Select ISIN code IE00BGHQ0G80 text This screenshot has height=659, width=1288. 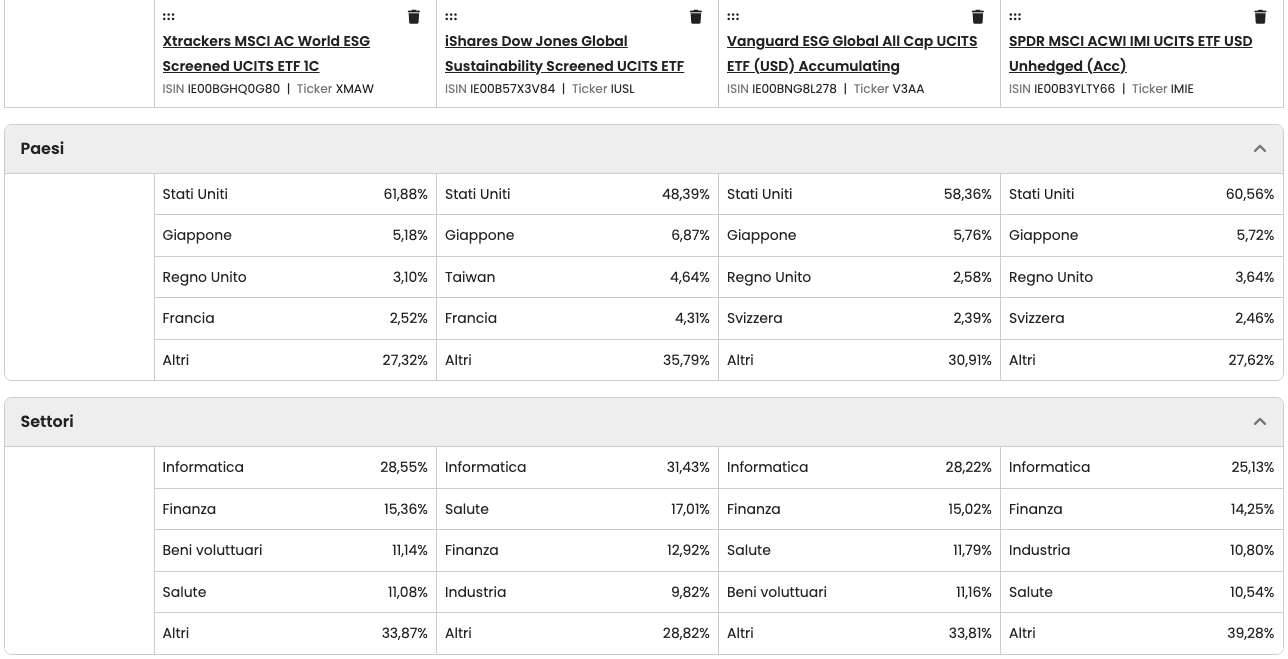[234, 89]
